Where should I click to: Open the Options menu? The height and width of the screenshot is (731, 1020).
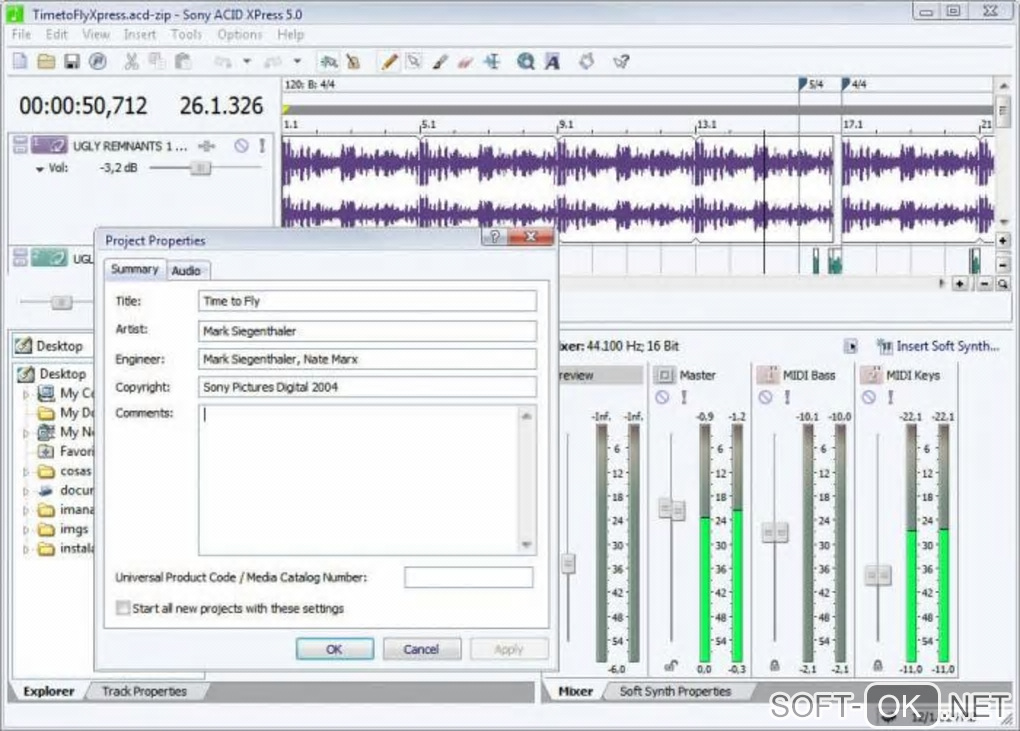pos(239,34)
